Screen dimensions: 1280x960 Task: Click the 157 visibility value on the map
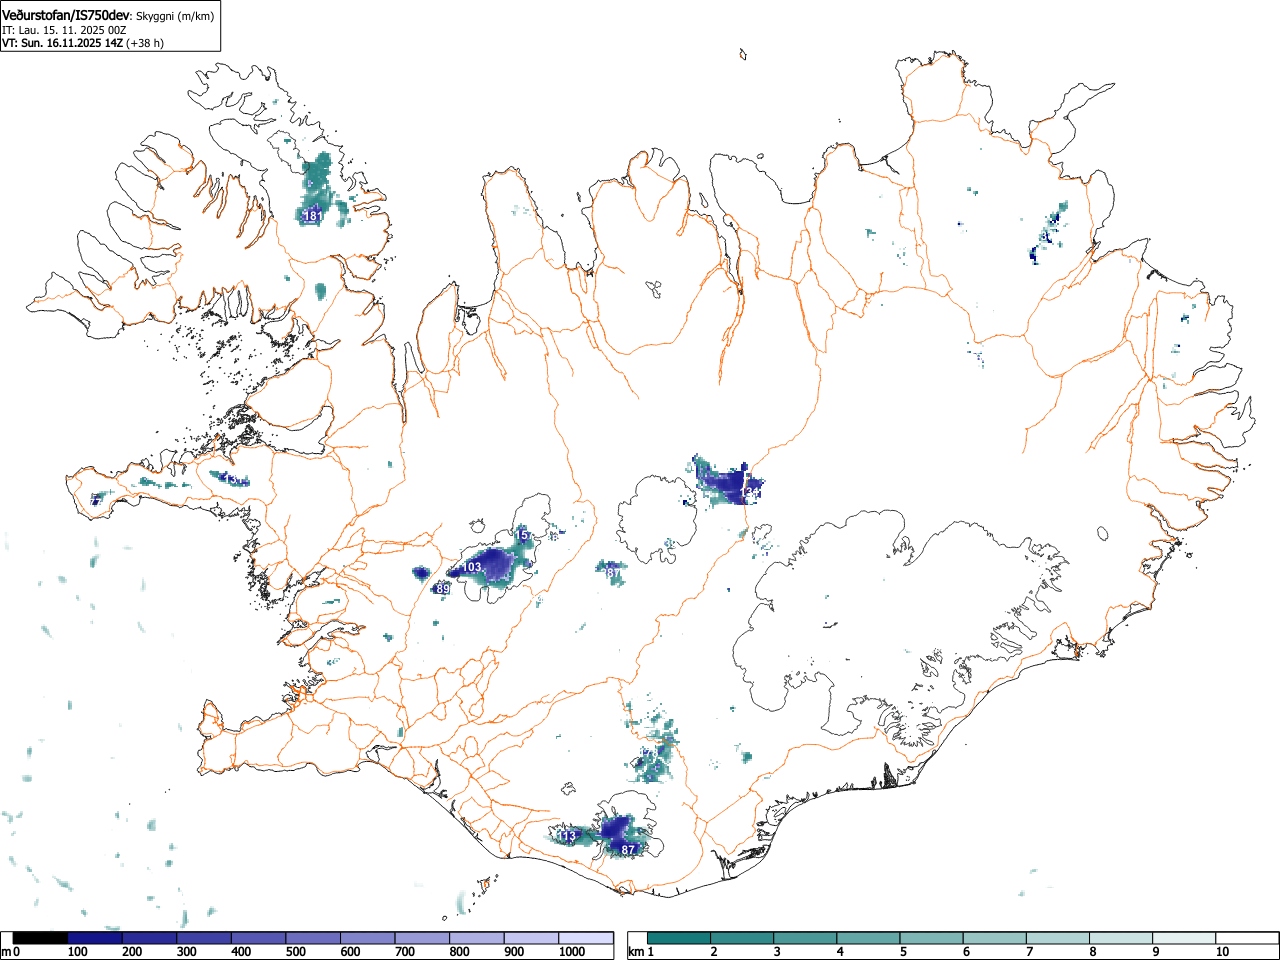click(523, 536)
